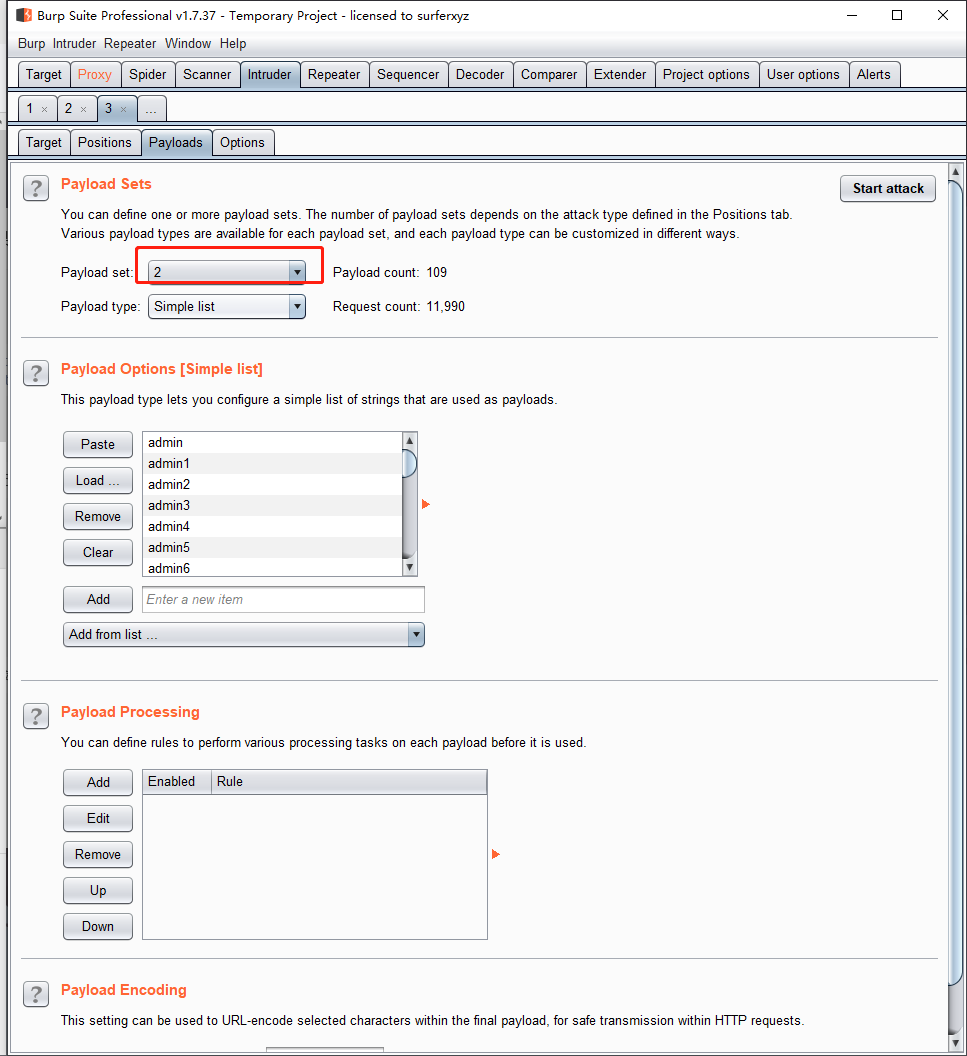Open the User options tab
Viewport: 967px width, 1056px height.
coord(803,74)
